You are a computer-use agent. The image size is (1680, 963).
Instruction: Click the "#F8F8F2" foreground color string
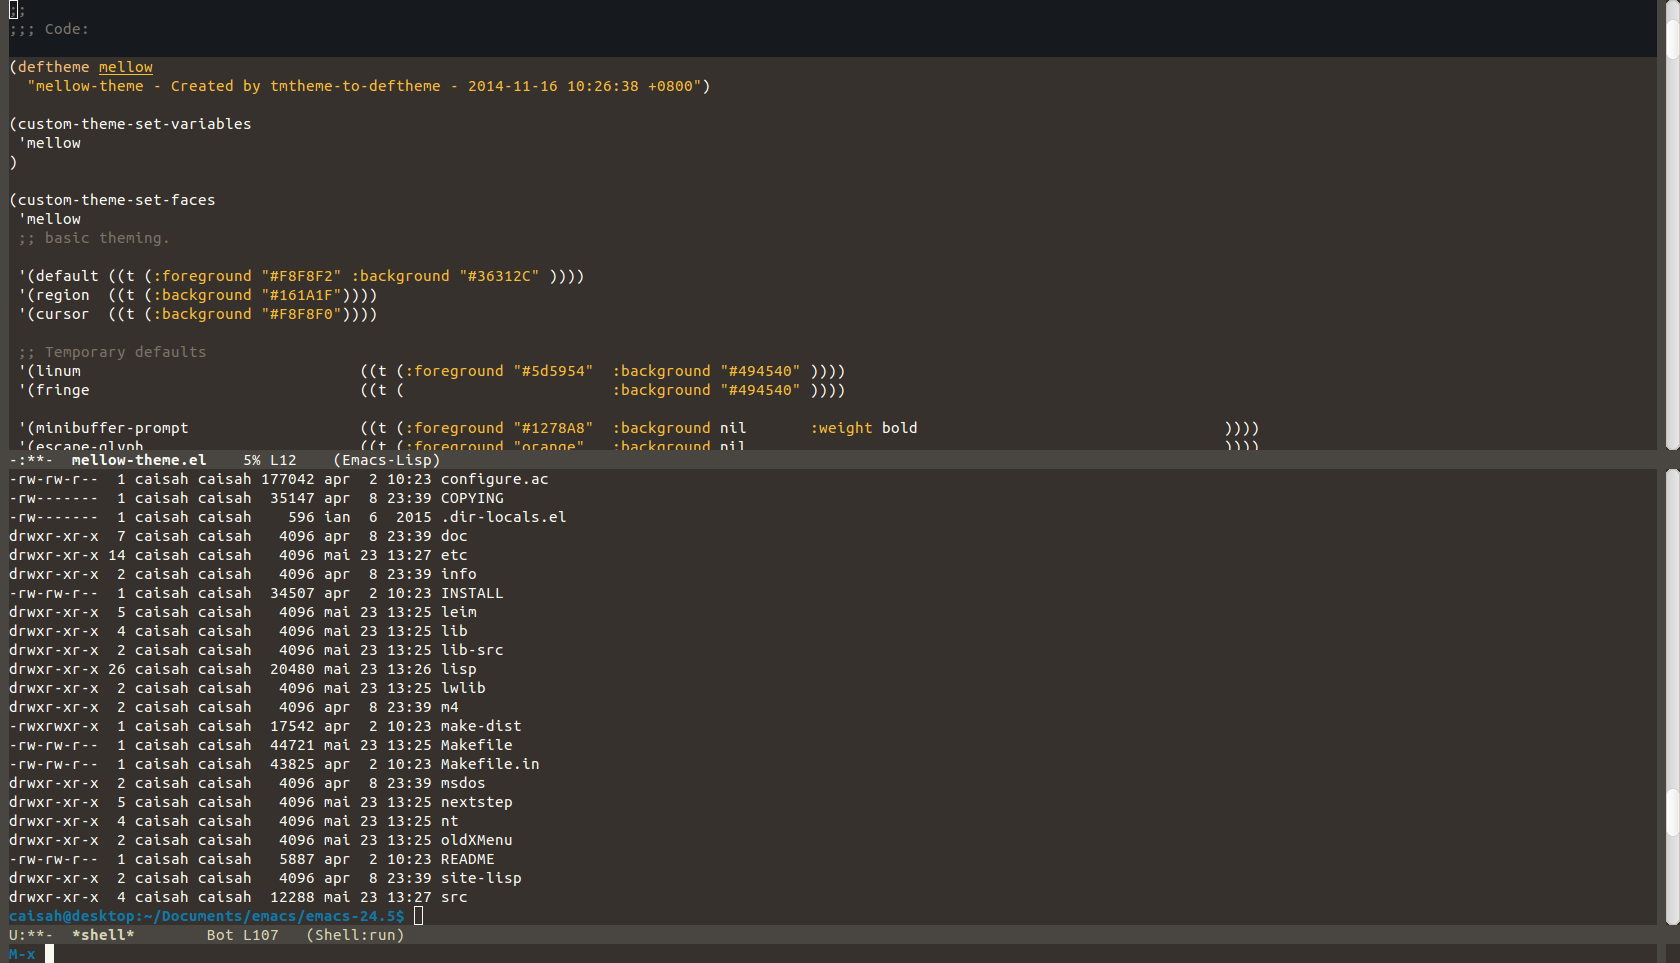(301, 276)
